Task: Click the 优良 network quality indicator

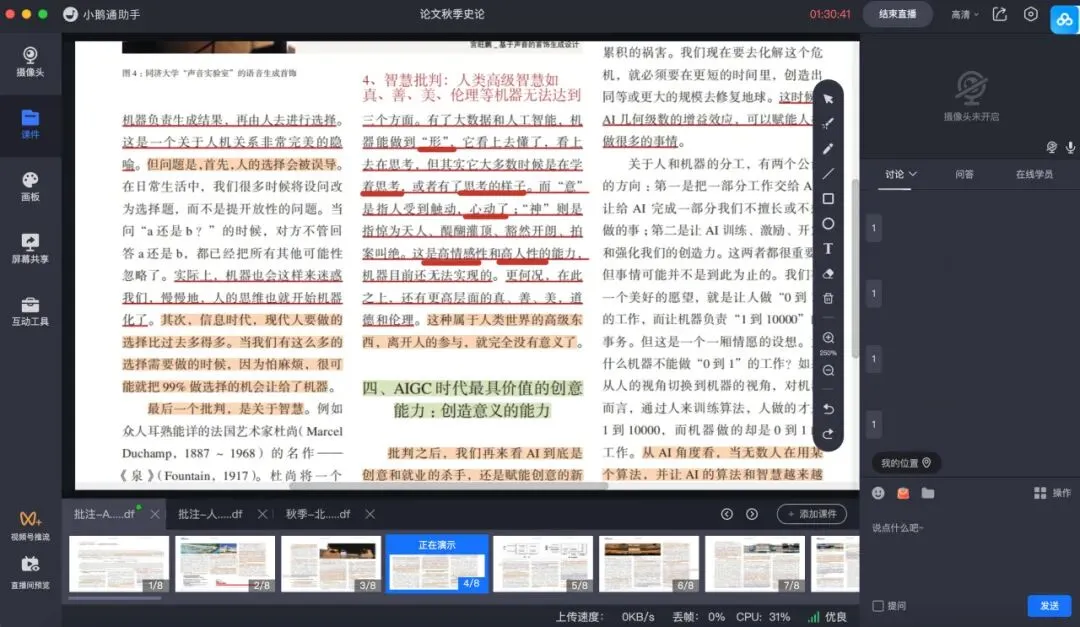Action: click(x=827, y=617)
